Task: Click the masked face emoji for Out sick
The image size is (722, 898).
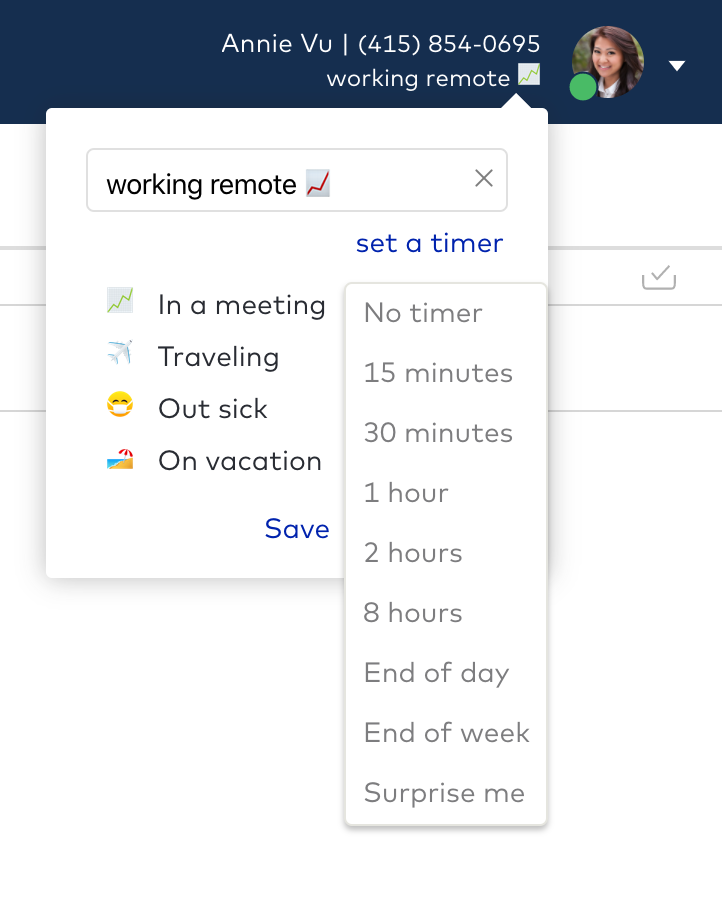Action: pyautogui.click(x=120, y=404)
